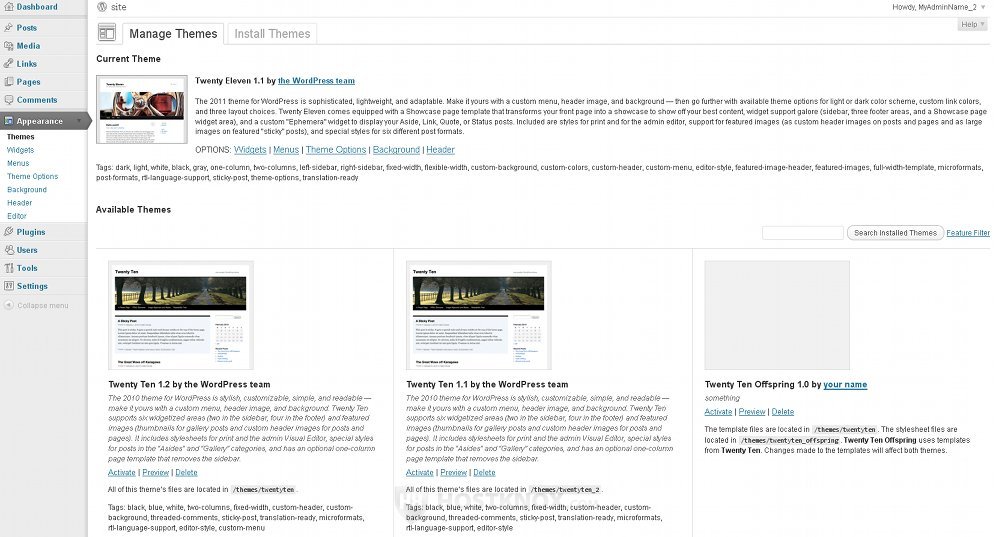The width and height of the screenshot is (996, 537).
Task: Click the Links chain icon
Action: click(9, 64)
